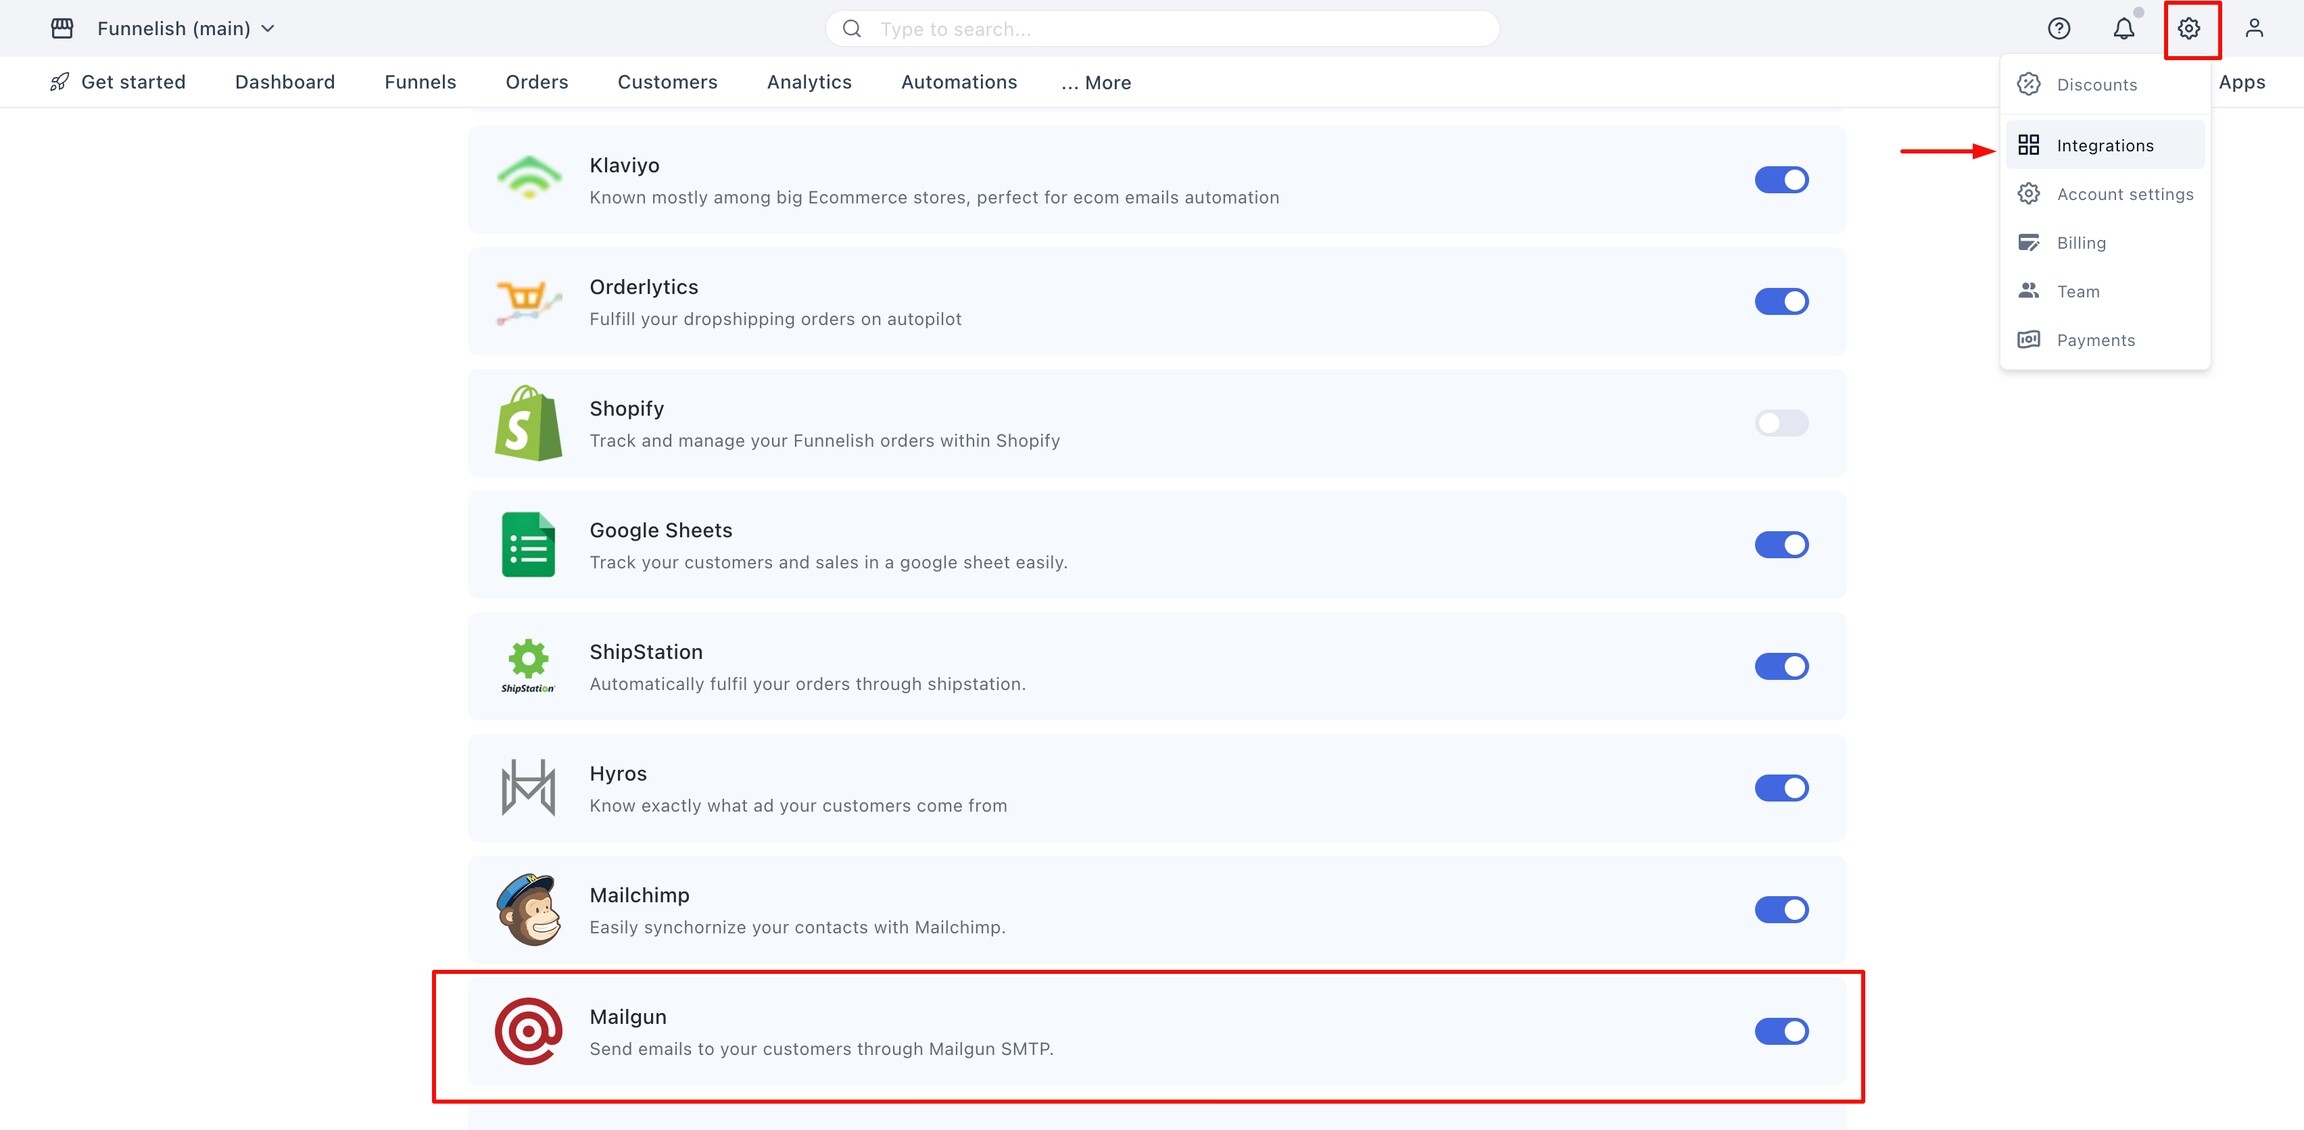Open Account settings menu entry

[x=2124, y=194]
